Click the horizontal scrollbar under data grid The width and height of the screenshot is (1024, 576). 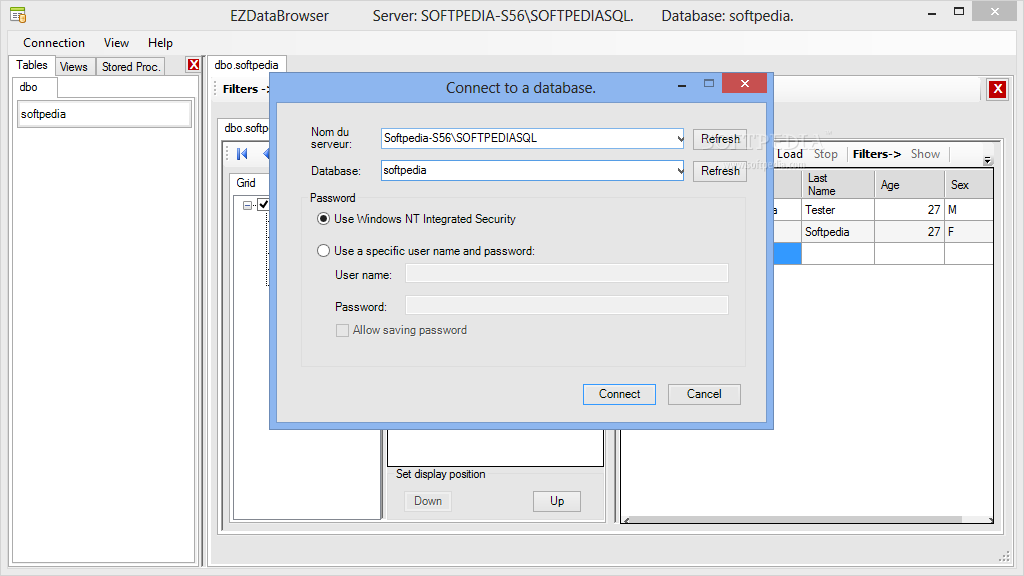click(x=808, y=520)
